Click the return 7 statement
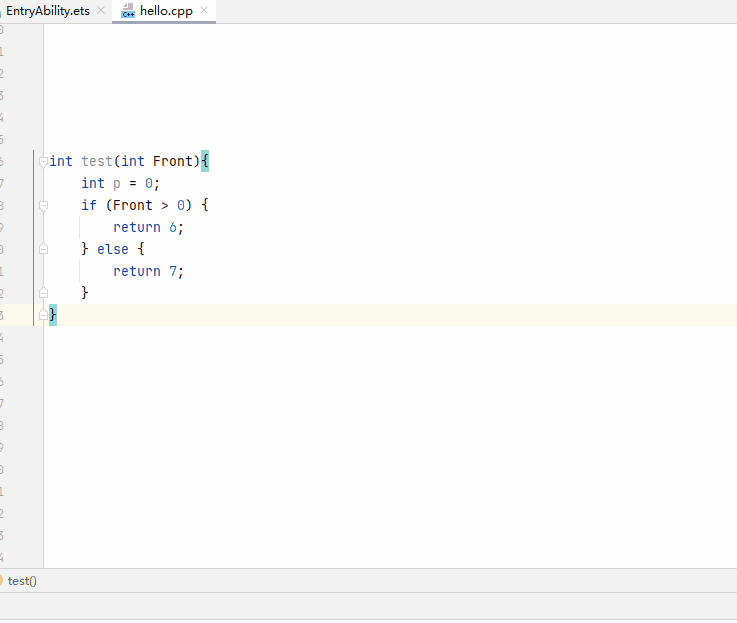The width and height of the screenshot is (737, 623). (148, 271)
